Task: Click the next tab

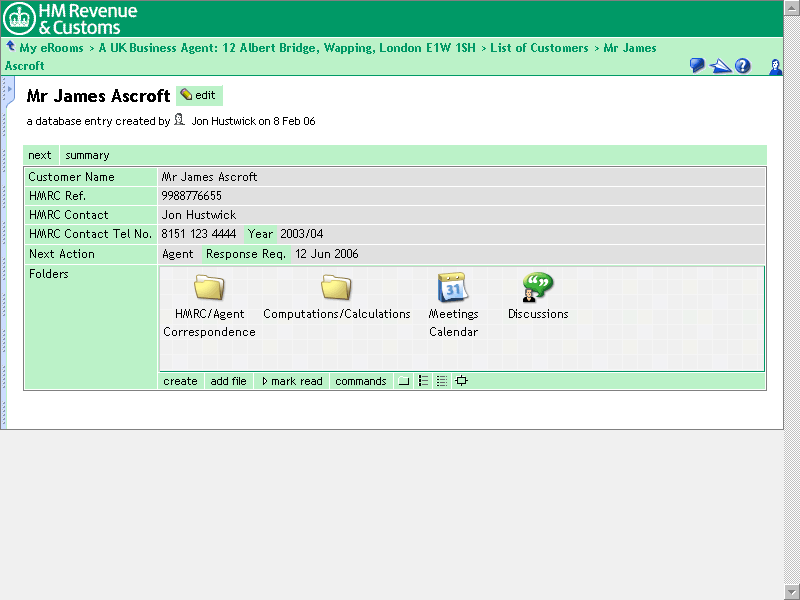Action: 40,155
